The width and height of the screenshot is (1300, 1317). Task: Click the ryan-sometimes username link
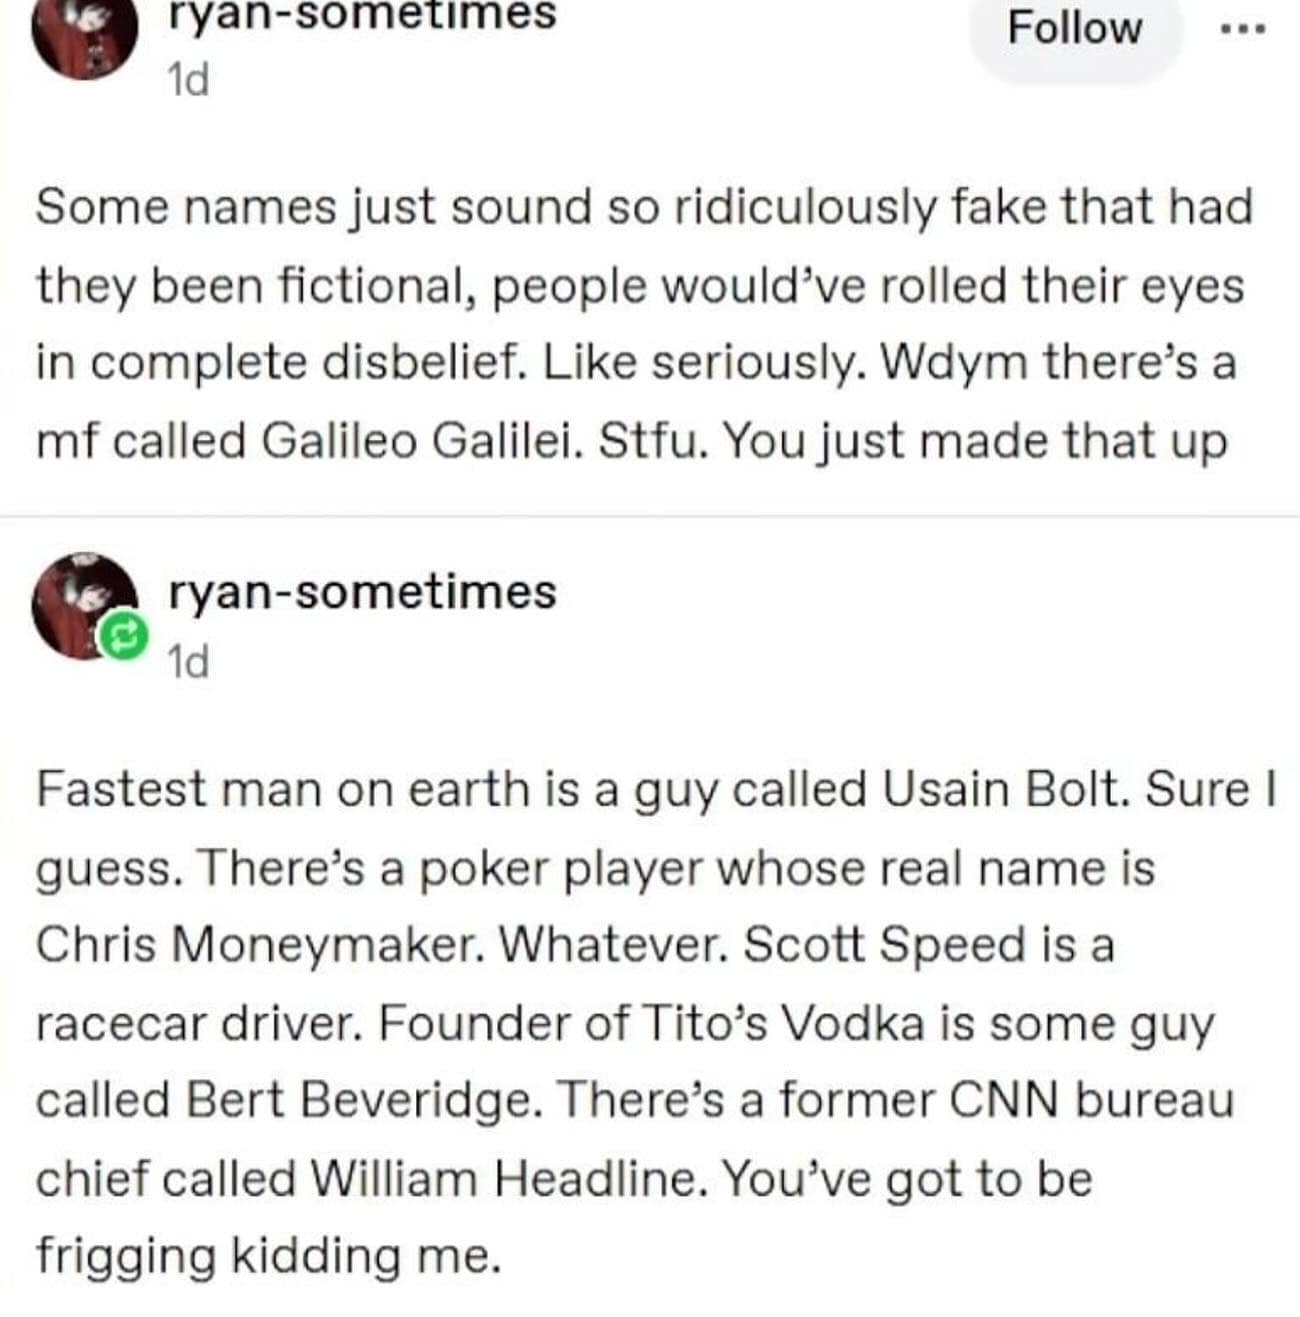click(x=363, y=12)
